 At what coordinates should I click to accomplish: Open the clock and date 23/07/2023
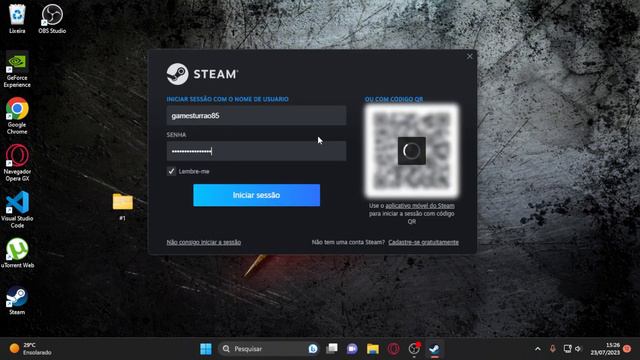point(605,349)
